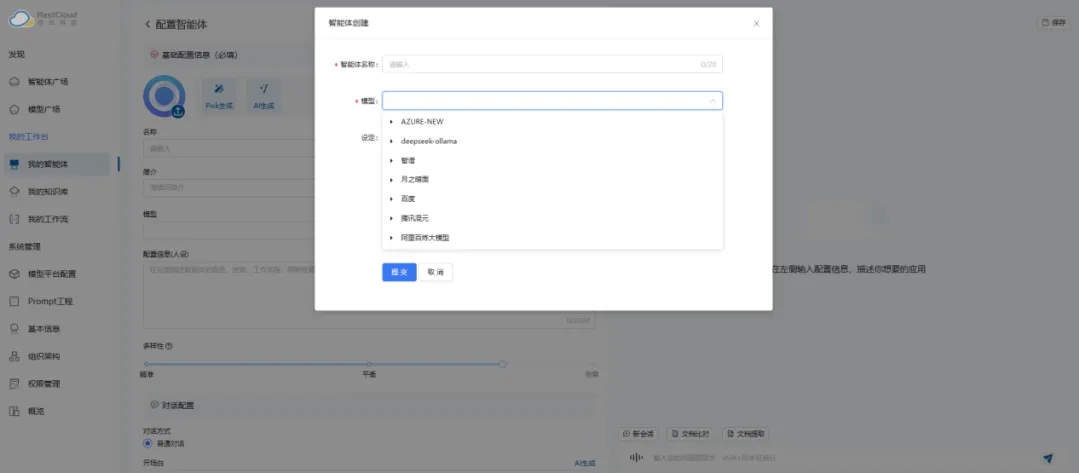
Task: Collapse the 模型 dropdown using its arrow
Action: click(712, 101)
